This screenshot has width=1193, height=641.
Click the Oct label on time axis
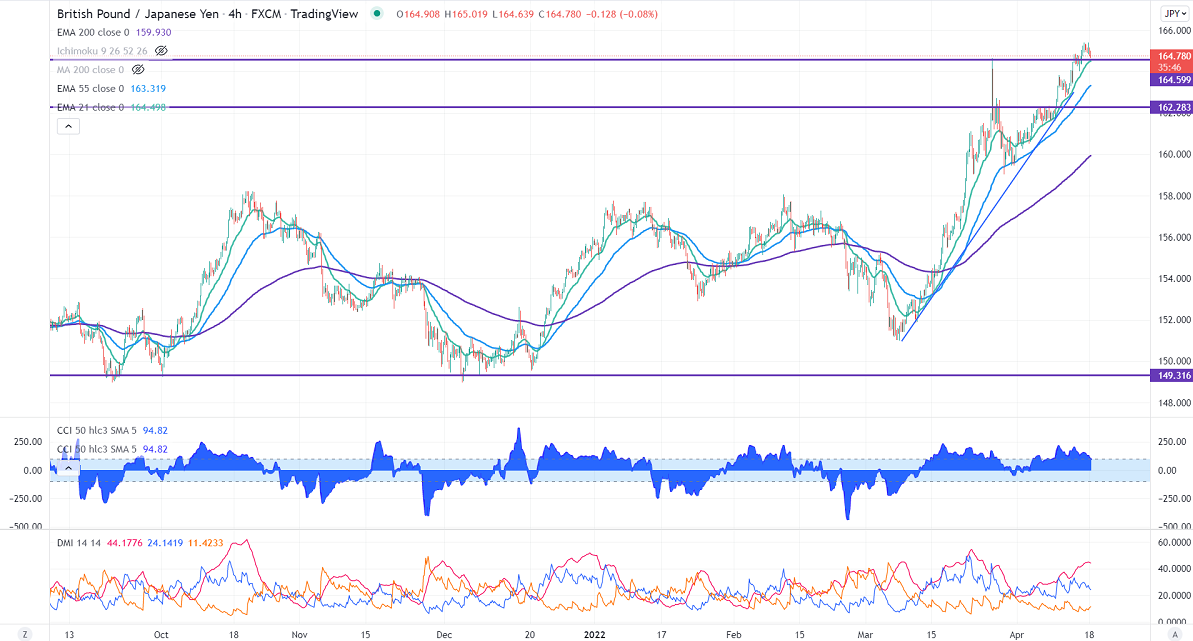tap(161, 634)
